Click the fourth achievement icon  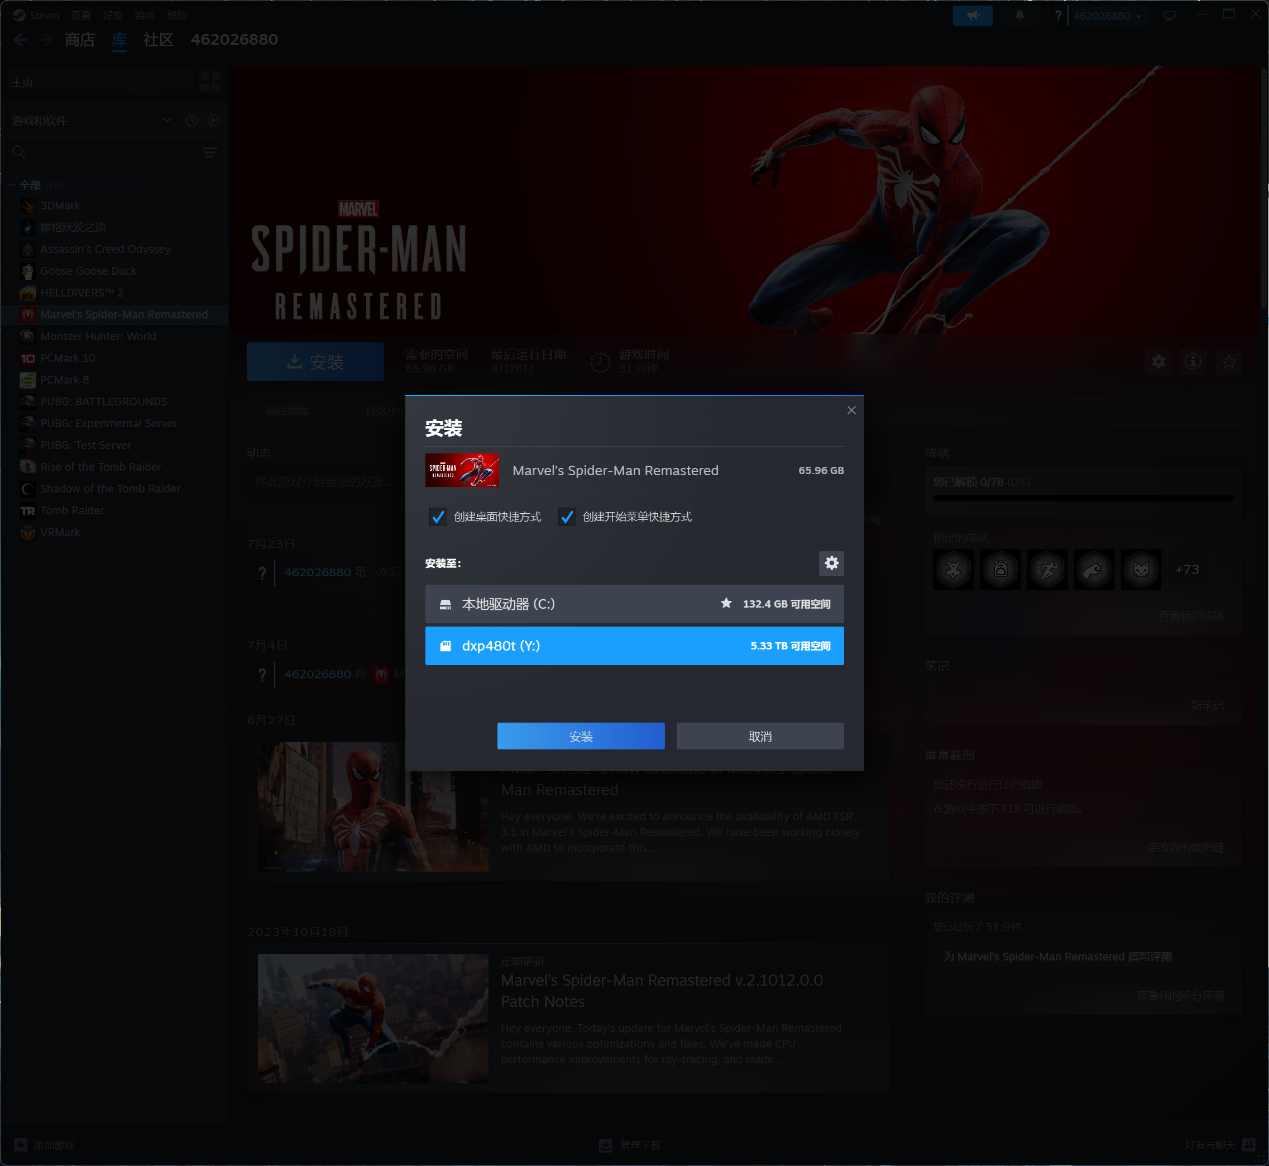click(x=1094, y=569)
